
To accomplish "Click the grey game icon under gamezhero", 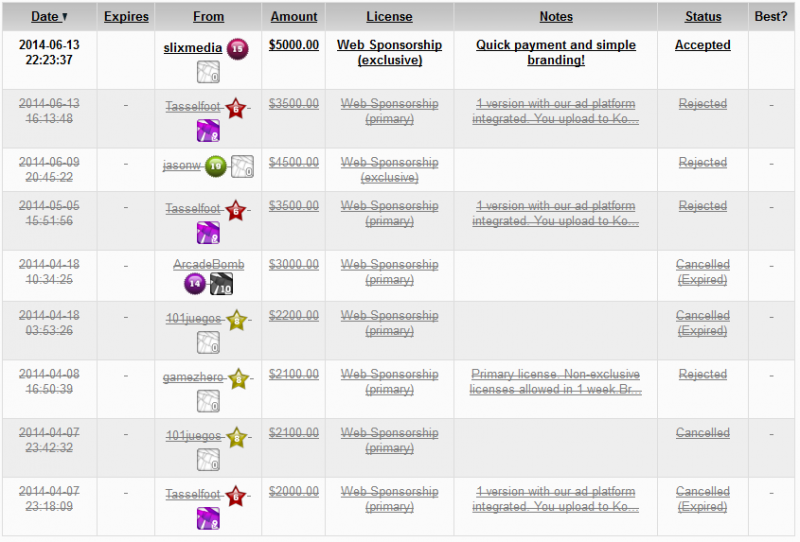I will (x=208, y=401).
